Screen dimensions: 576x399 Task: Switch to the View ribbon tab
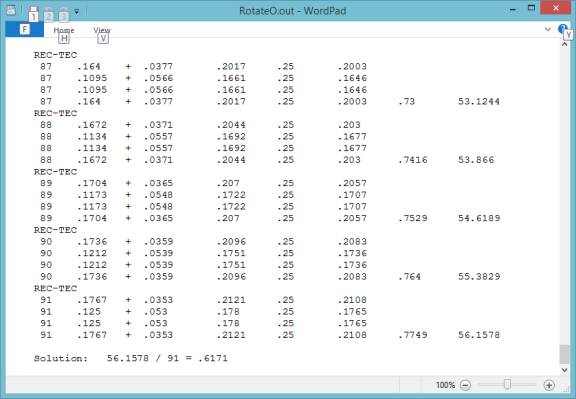tap(102, 30)
